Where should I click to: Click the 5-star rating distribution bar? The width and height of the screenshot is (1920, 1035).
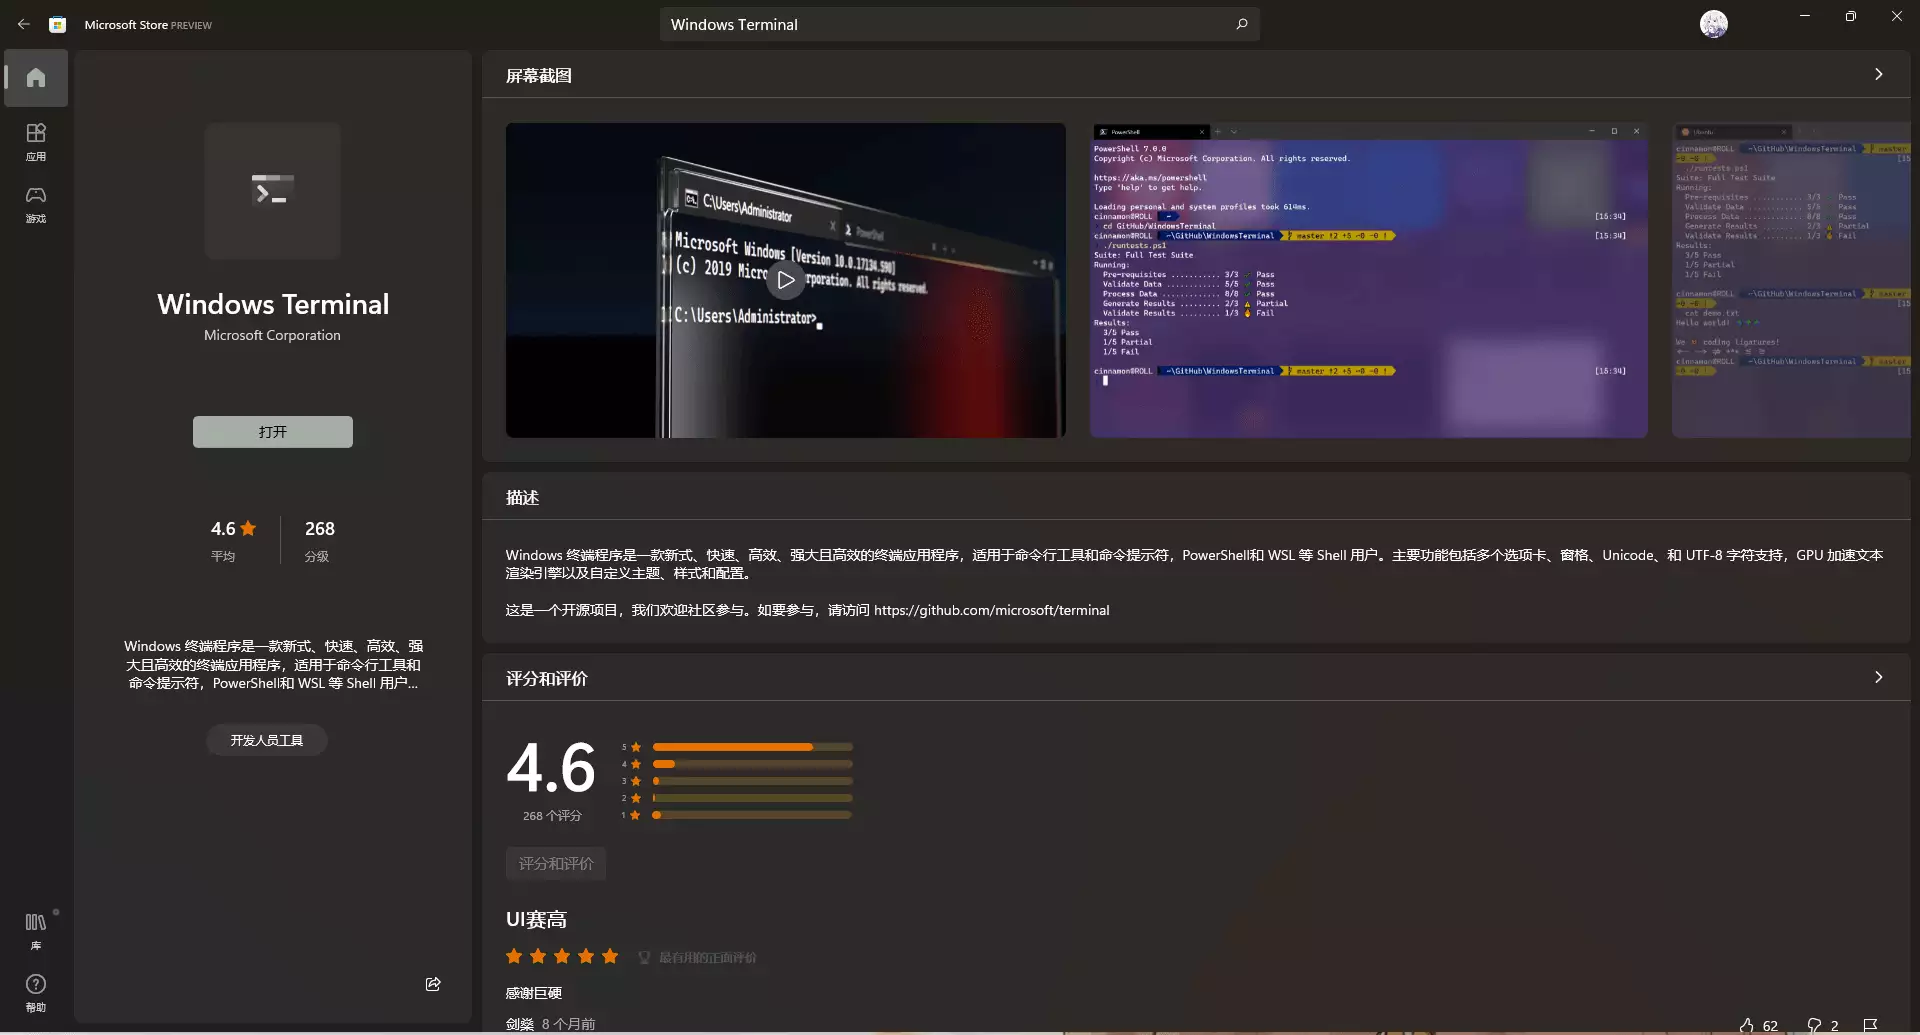[x=752, y=747]
